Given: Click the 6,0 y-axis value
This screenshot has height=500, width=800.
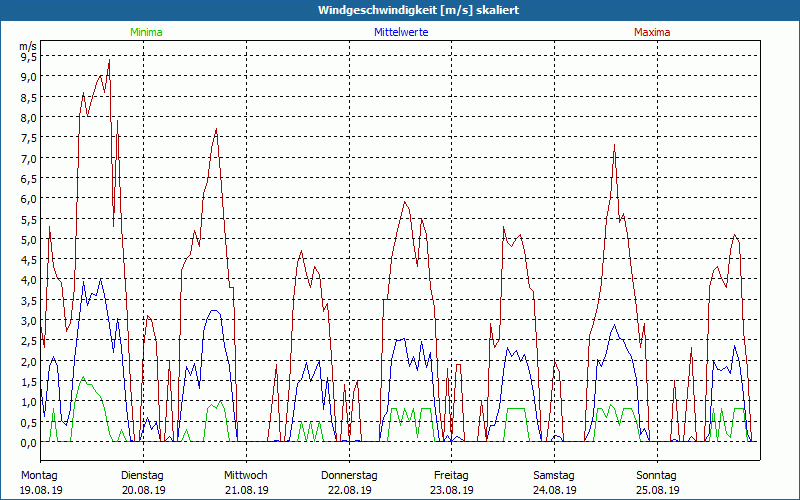Looking at the screenshot, I should coord(29,199).
